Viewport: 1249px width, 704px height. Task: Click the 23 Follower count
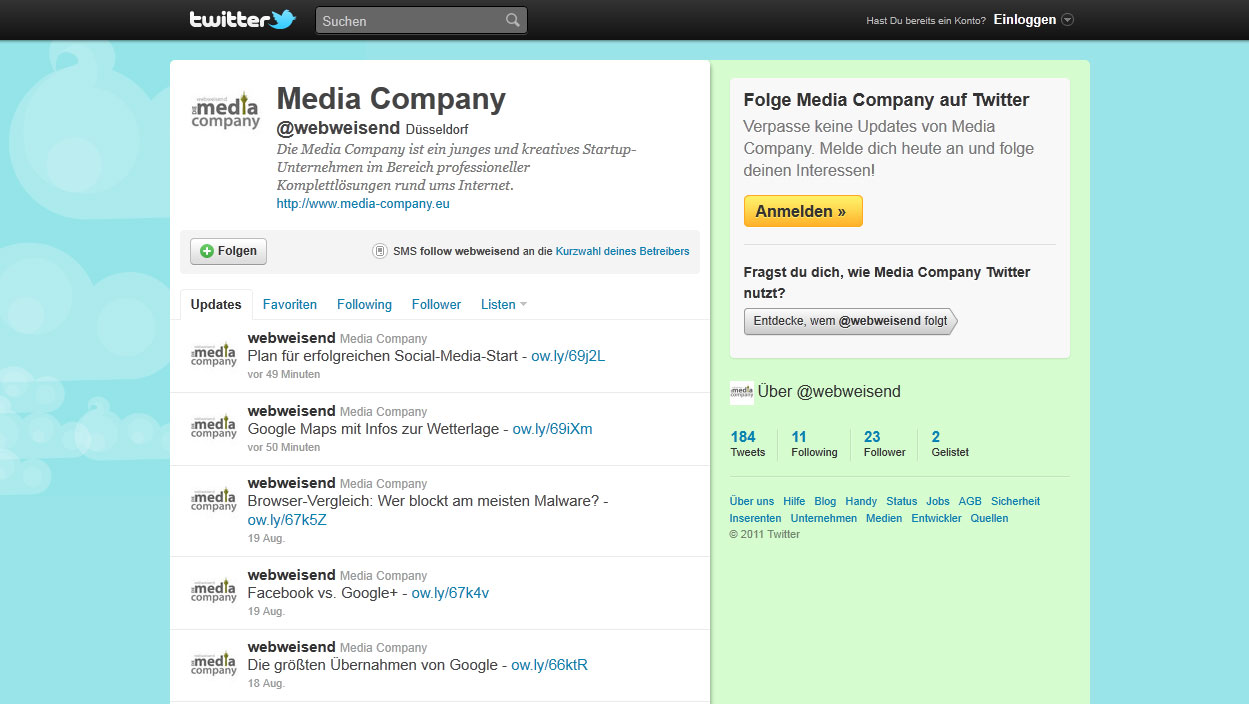(884, 443)
